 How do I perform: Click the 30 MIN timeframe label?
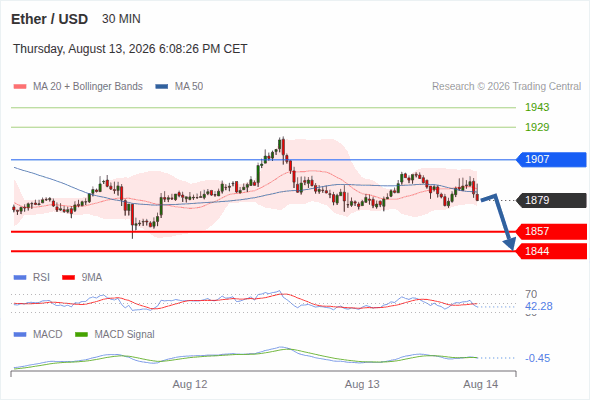[x=121, y=19]
